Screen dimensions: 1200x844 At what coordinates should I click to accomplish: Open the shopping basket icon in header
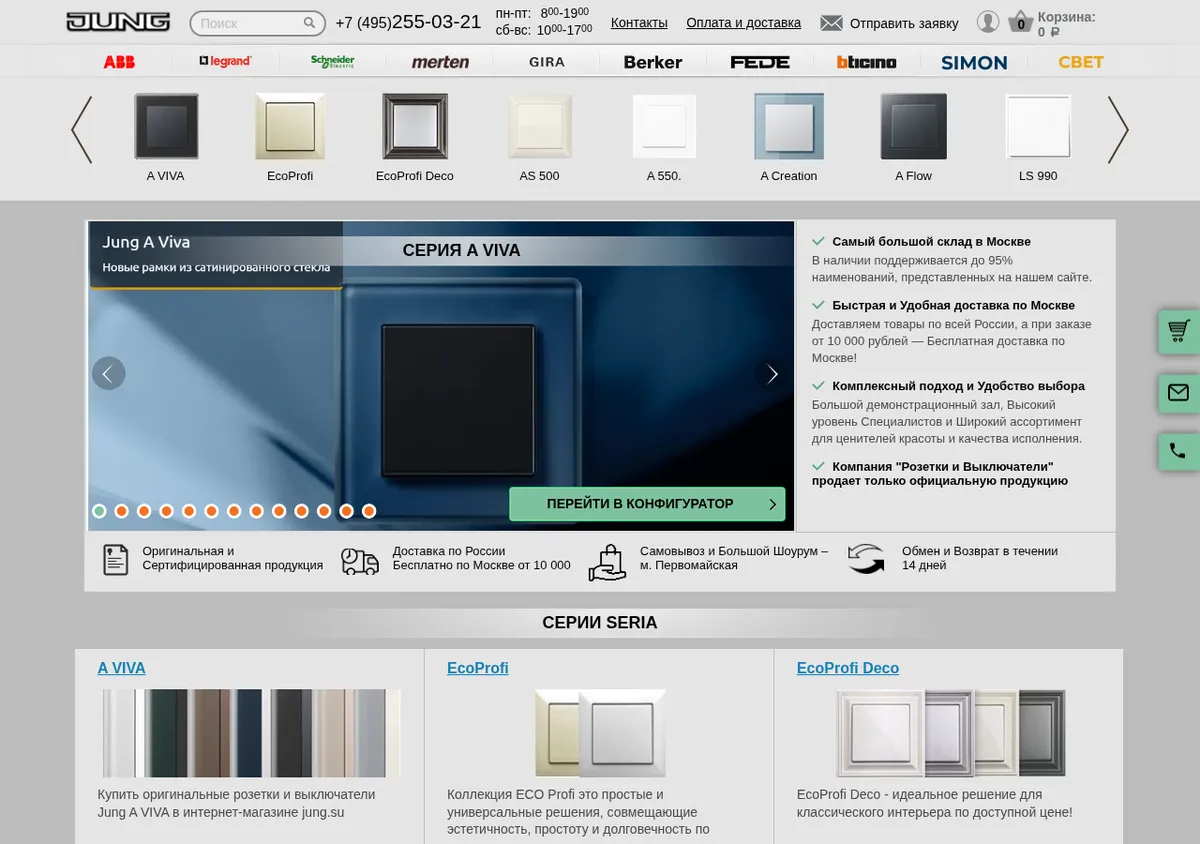pos(1020,22)
